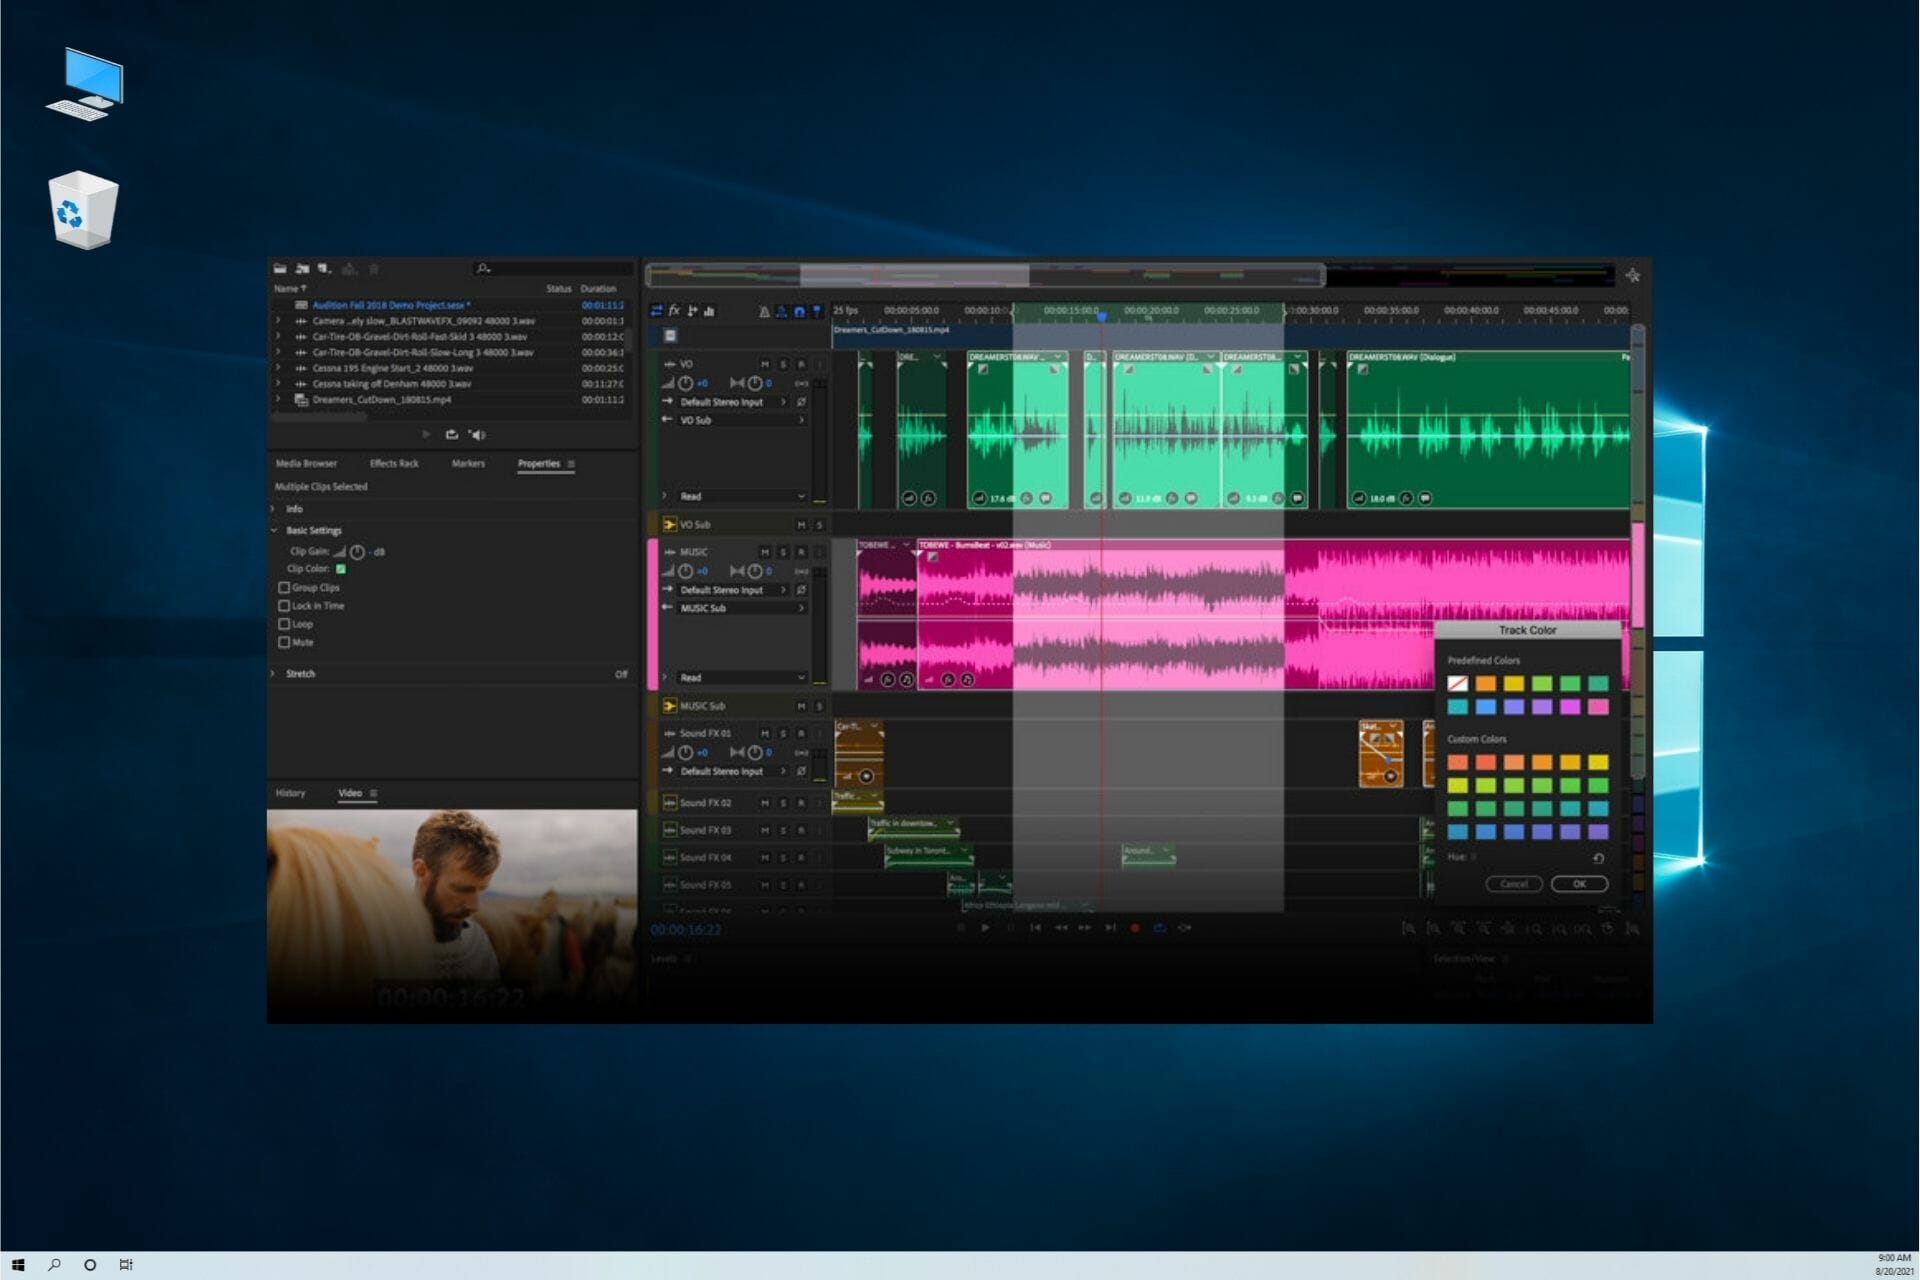
Task: Click the VO track volume knob
Action: click(x=686, y=383)
